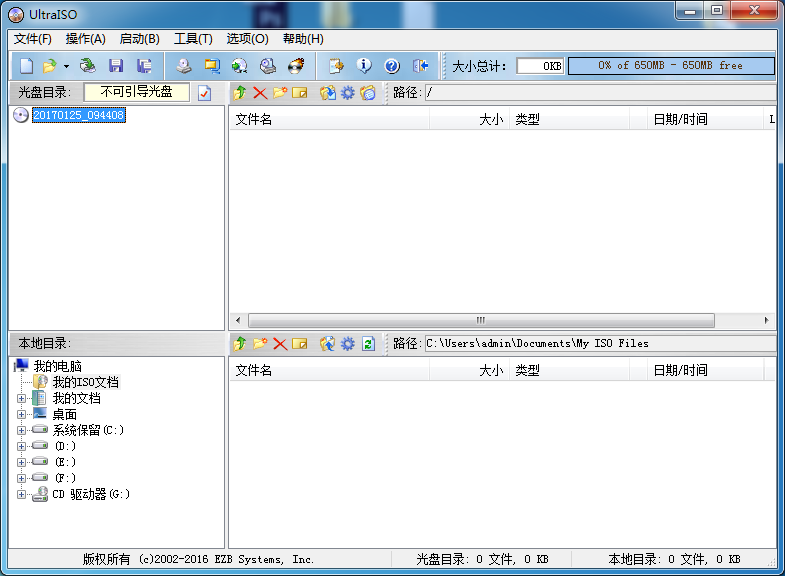Expand the CD 驱动器 (G:) node
The width and height of the screenshot is (785, 576).
tap(21, 494)
